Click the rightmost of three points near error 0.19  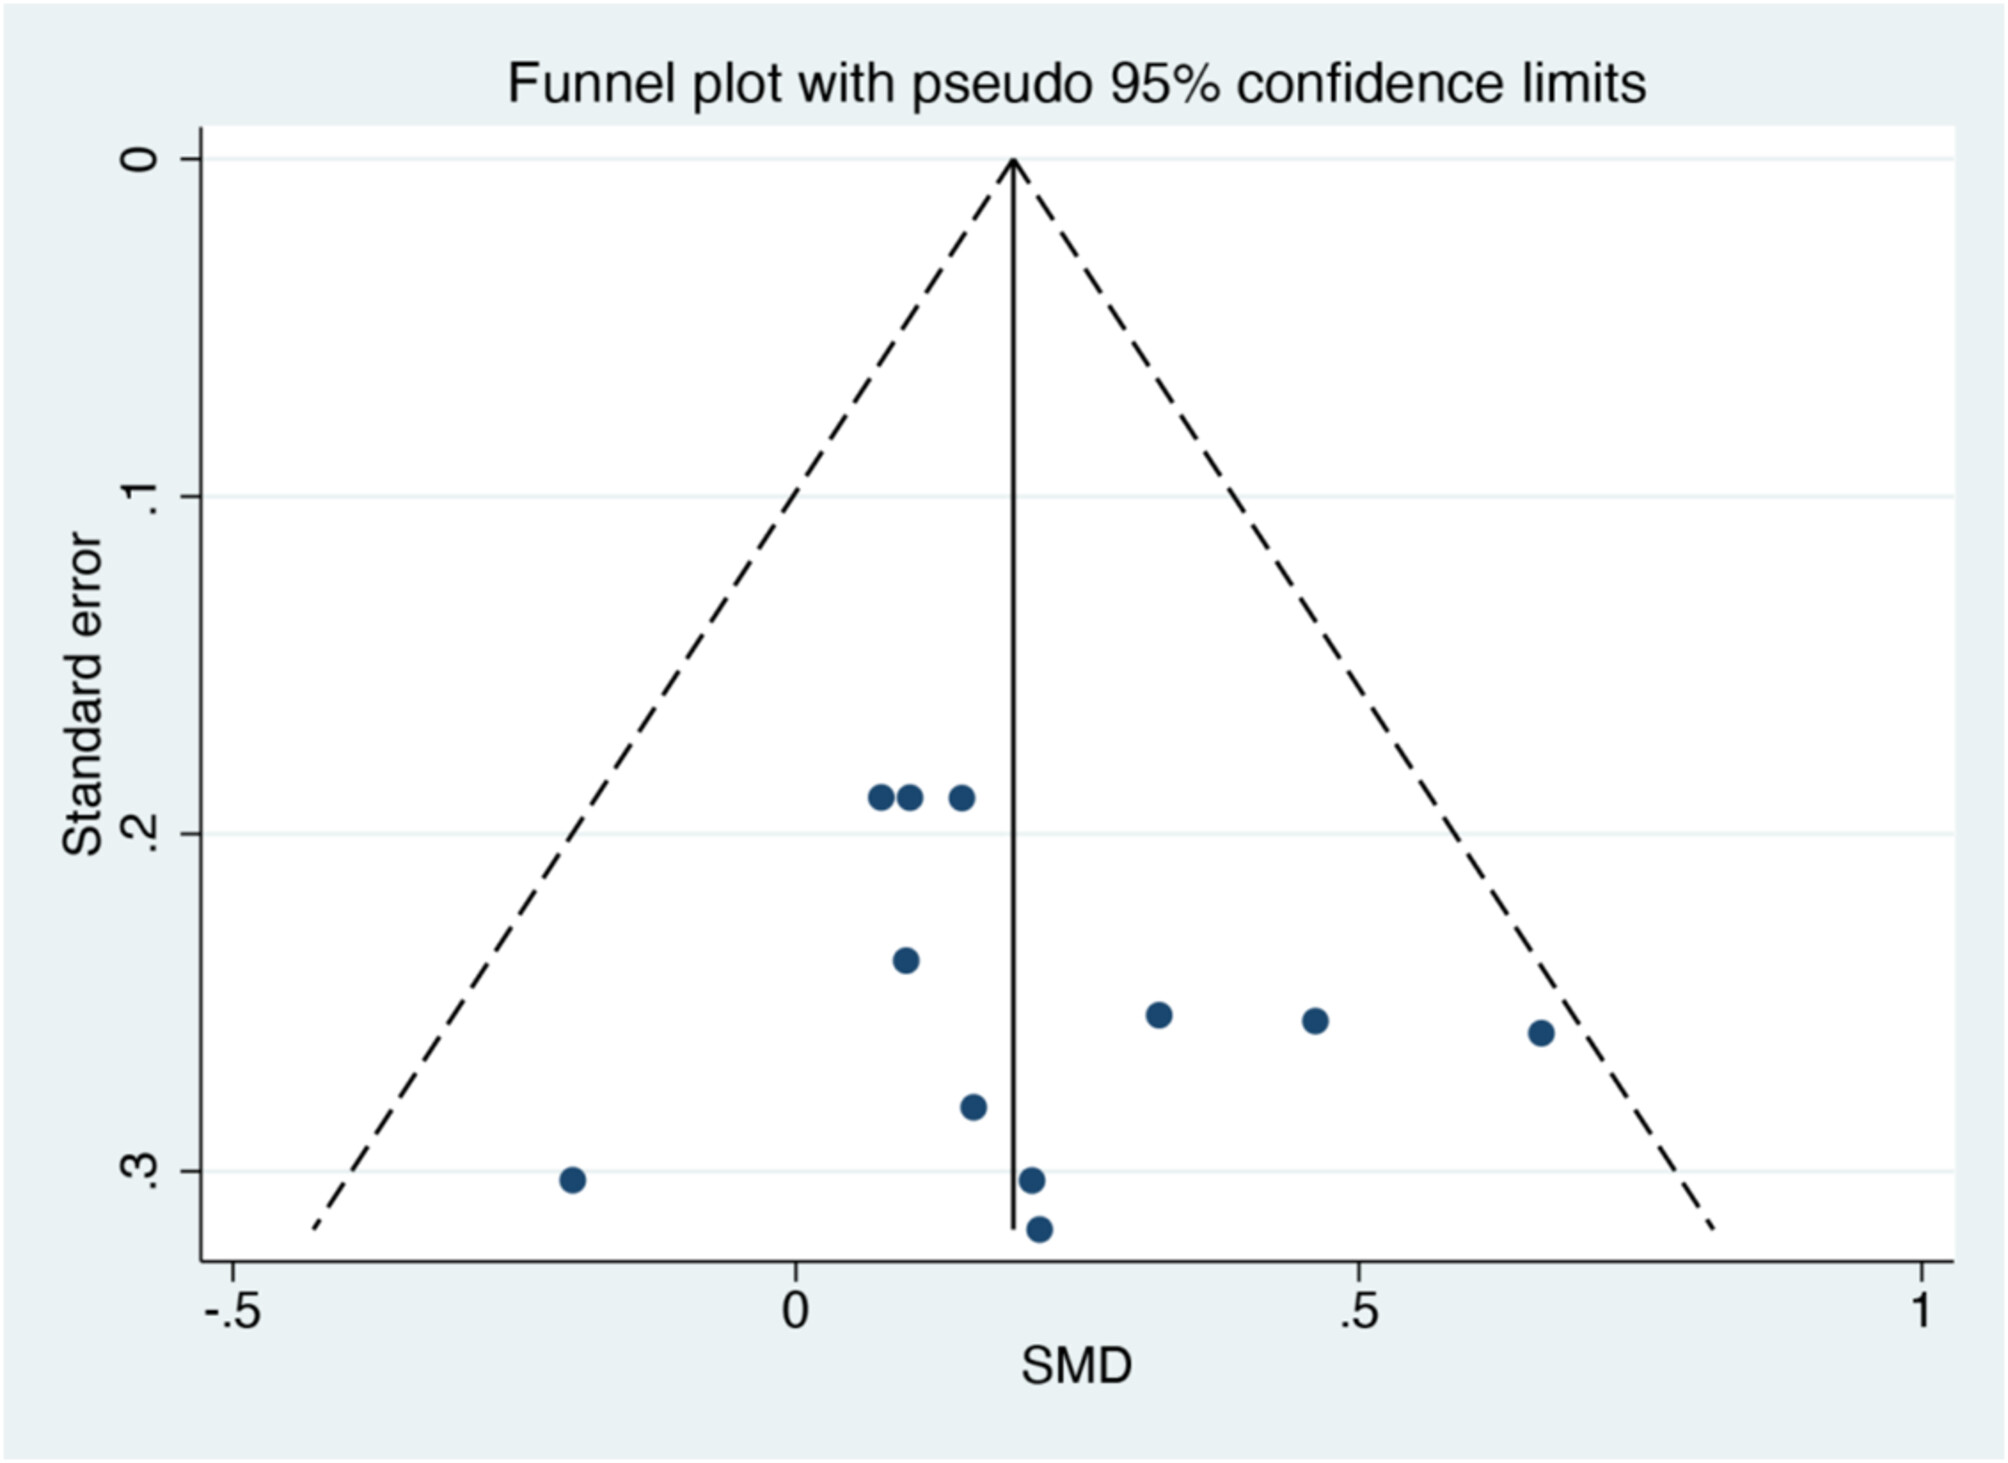[x=961, y=798]
